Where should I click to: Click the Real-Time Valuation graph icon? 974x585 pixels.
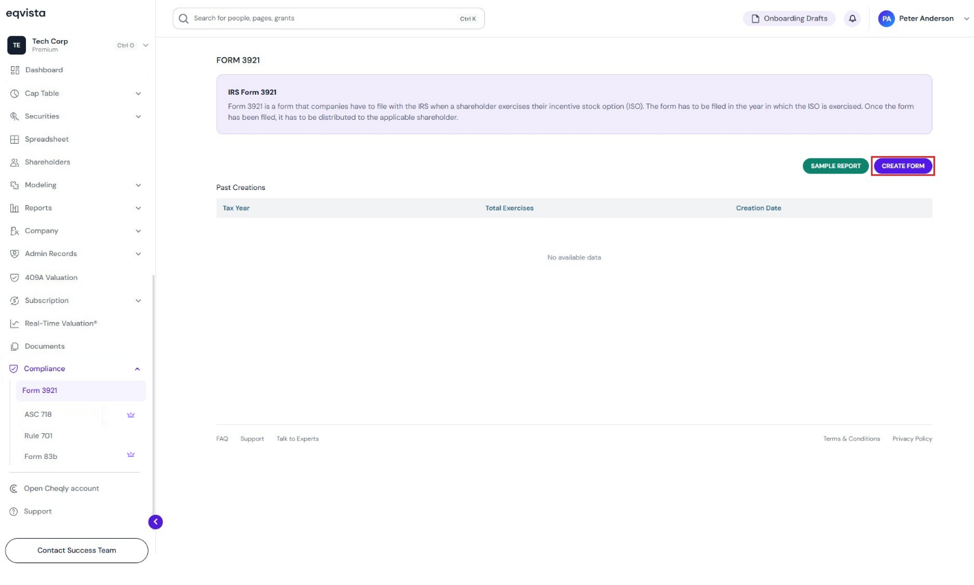tap(14, 324)
